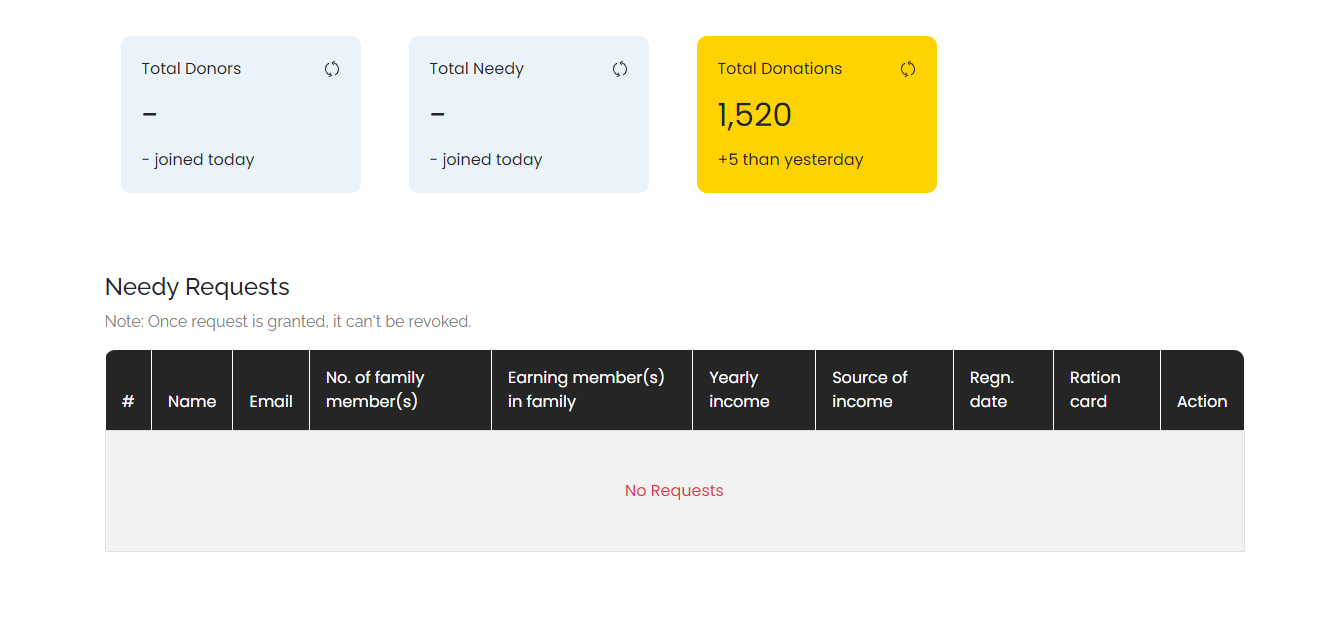Click the Email column header
This screenshot has width=1339, height=620.
point(271,401)
